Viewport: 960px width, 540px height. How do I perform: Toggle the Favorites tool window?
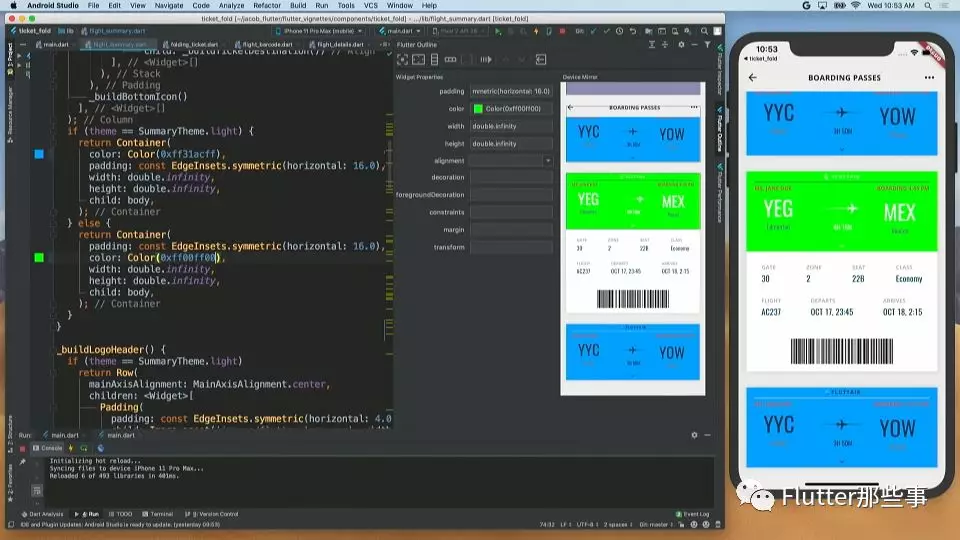(x=10, y=484)
